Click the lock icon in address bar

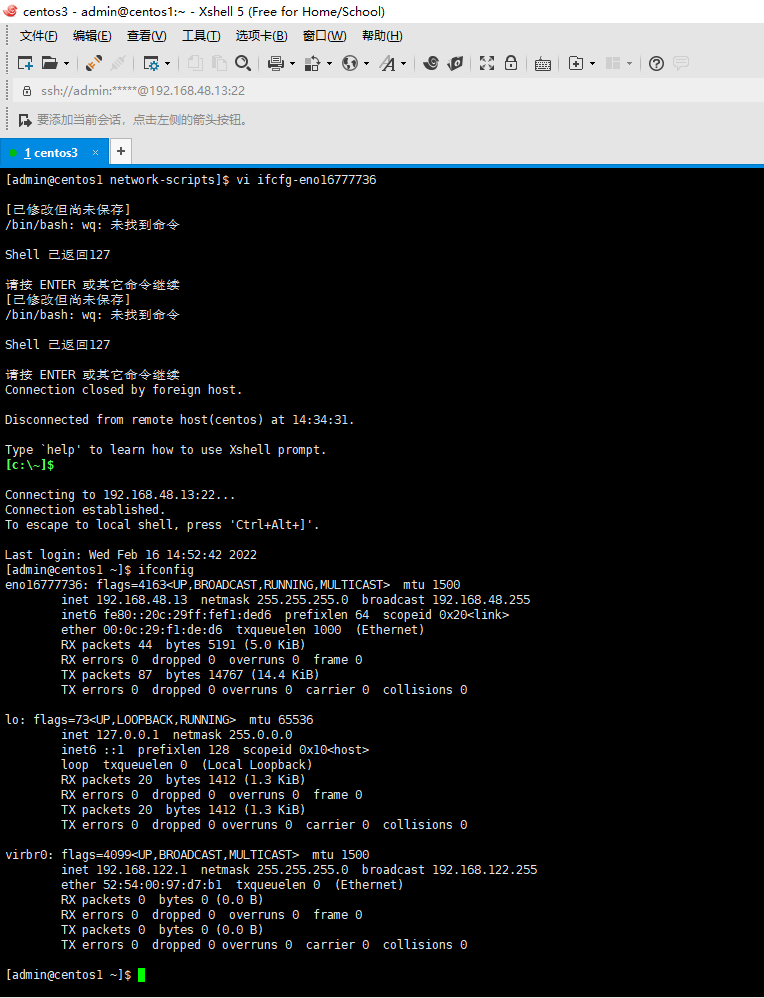point(27,91)
